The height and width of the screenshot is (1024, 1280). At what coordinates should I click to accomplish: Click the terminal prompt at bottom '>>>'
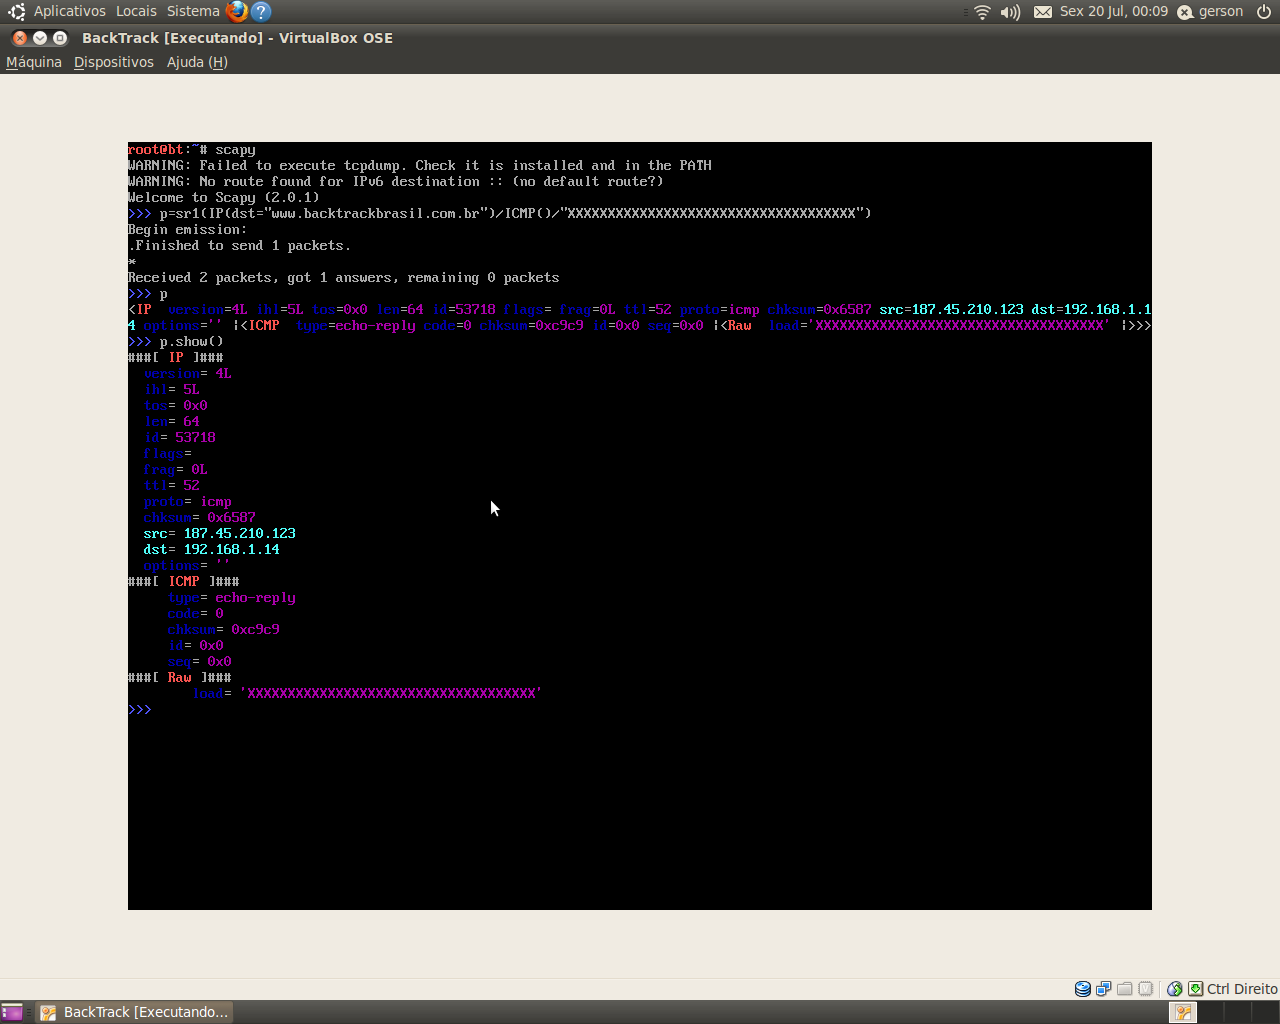tap(140, 710)
